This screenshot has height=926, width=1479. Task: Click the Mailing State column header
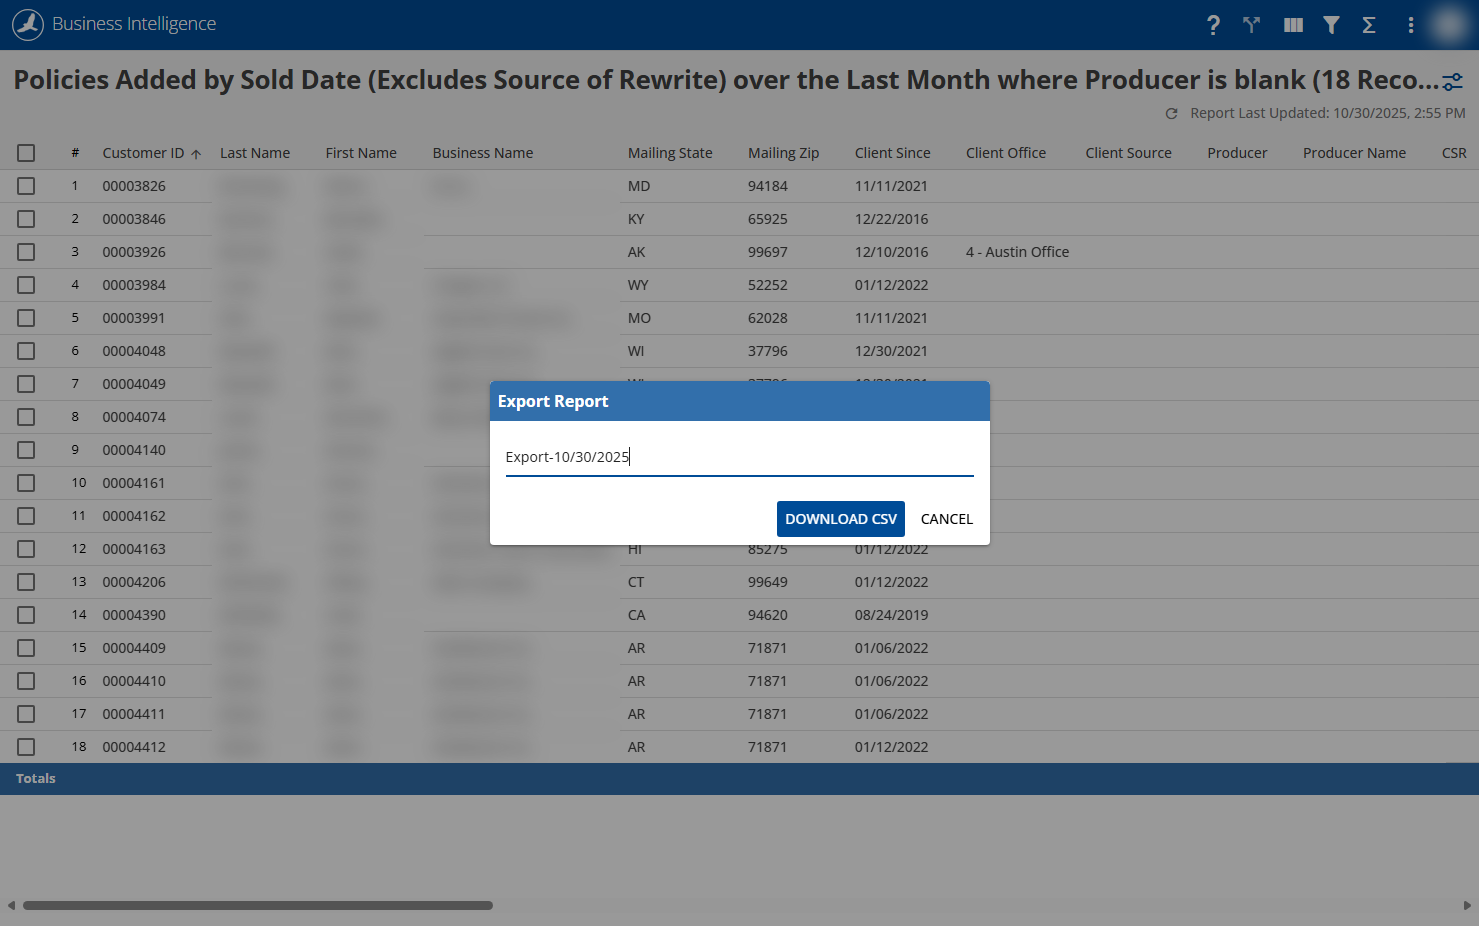[x=670, y=153]
